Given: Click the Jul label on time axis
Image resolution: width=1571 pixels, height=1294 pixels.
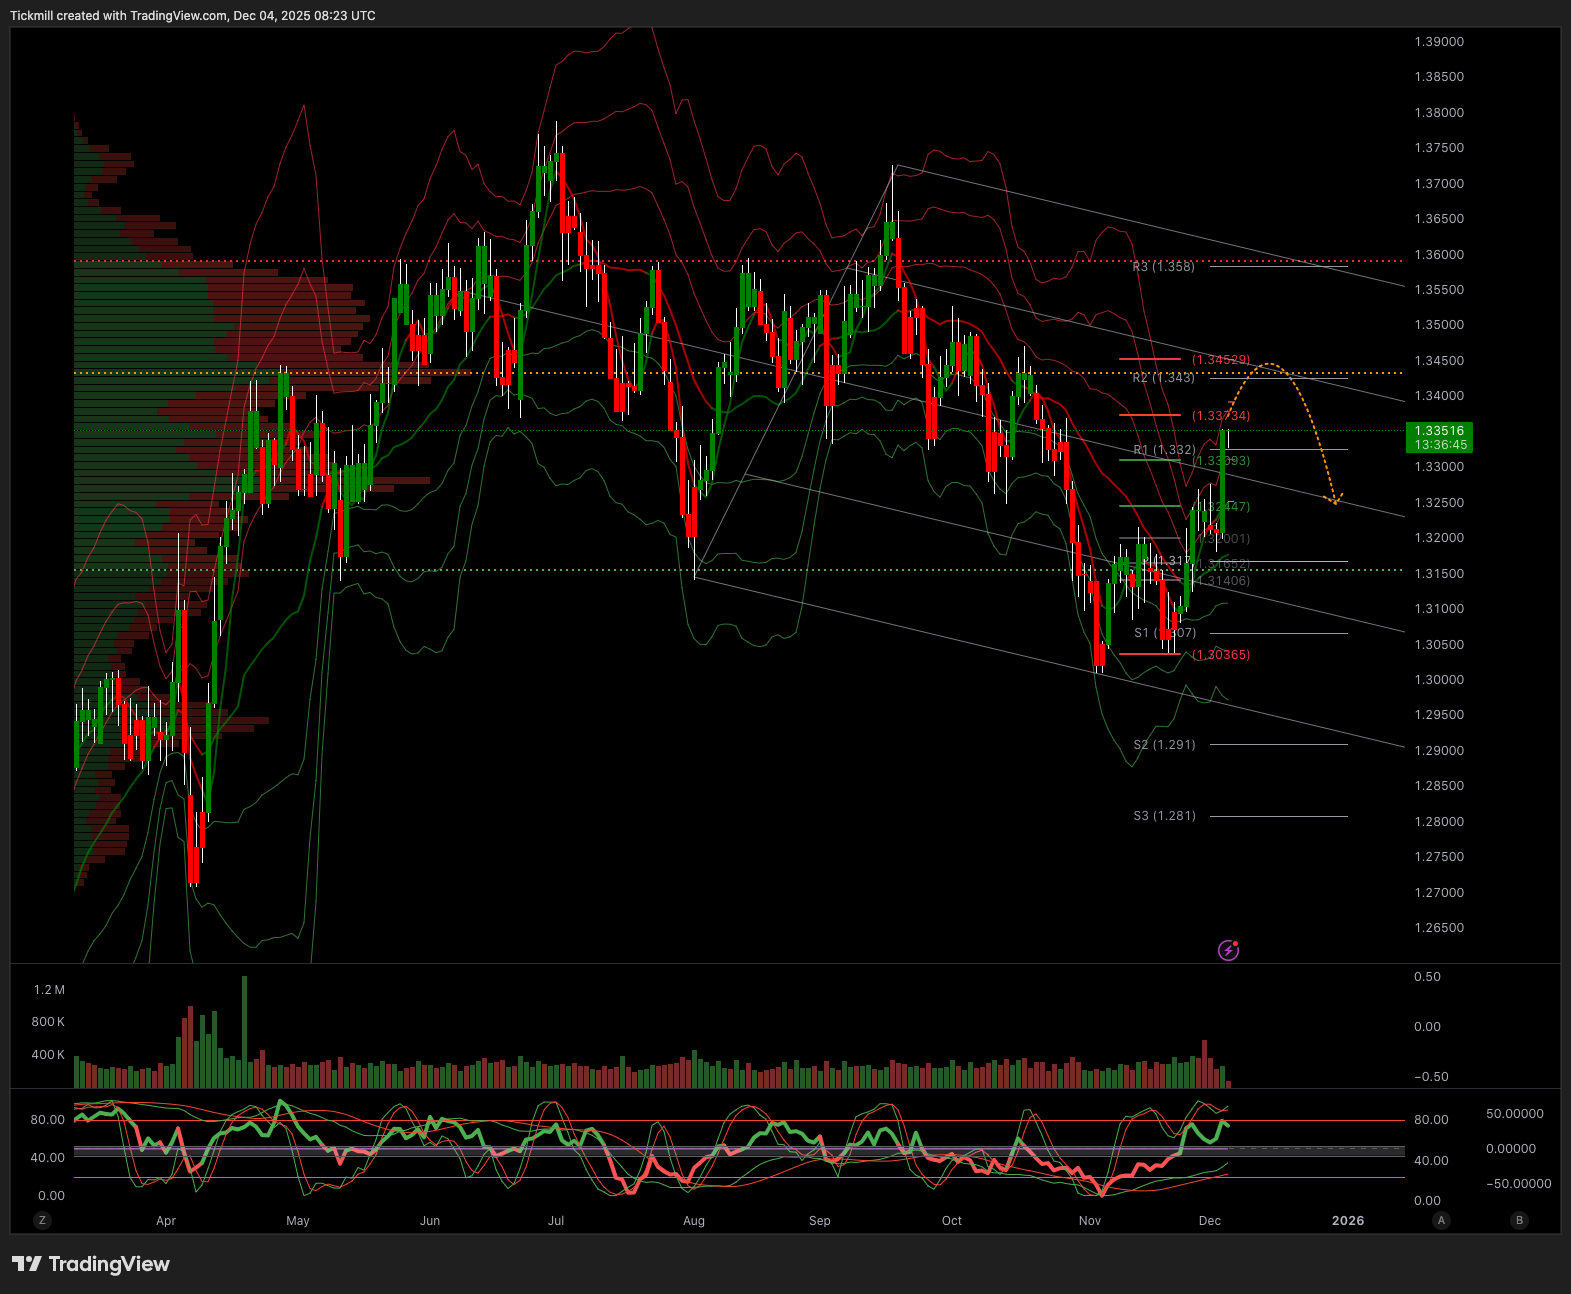Looking at the screenshot, I should [x=556, y=1220].
